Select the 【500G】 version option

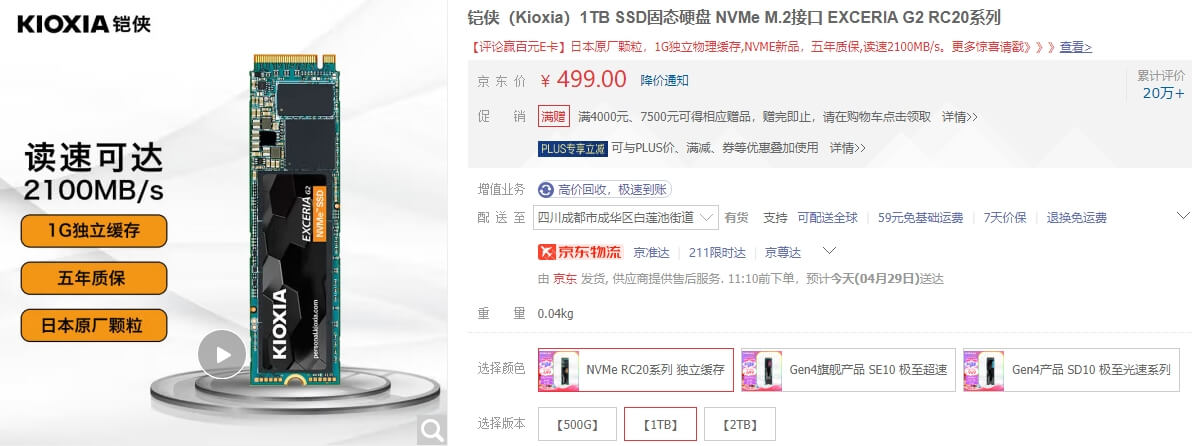[x=577, y=424]
